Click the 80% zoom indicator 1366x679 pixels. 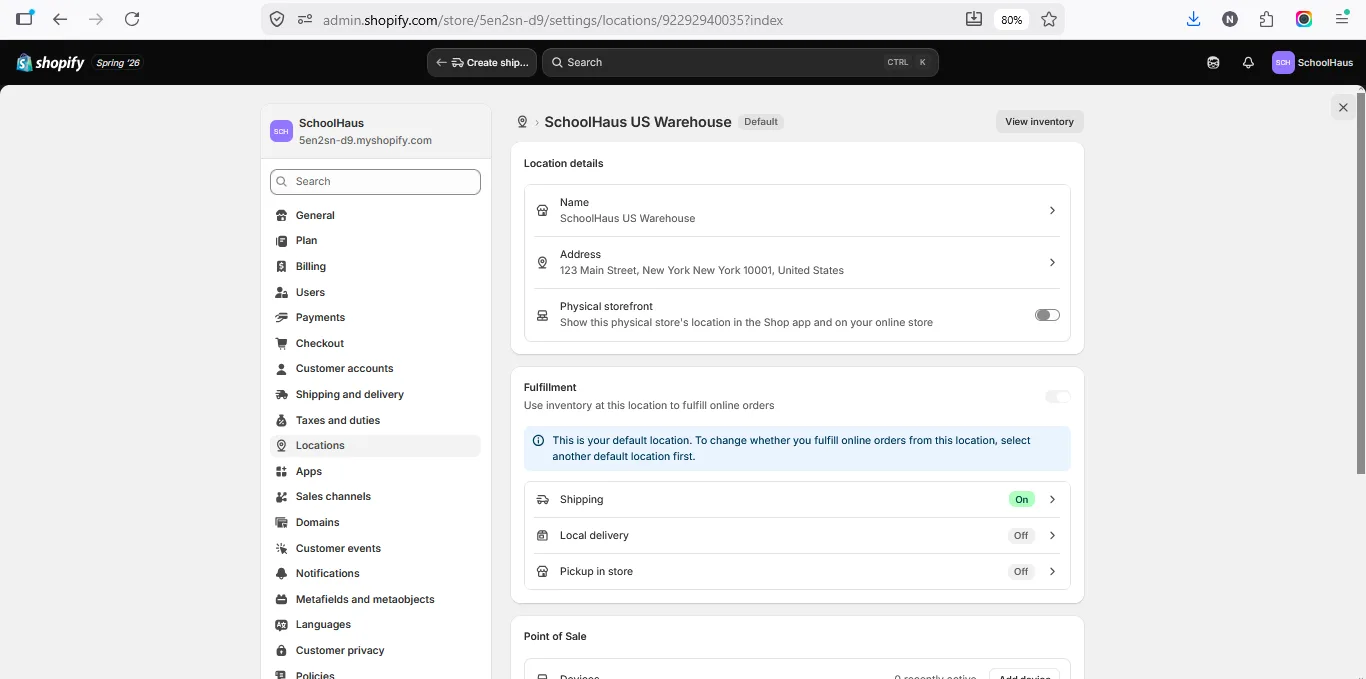pyautogui.click(x=1011, y=19)
